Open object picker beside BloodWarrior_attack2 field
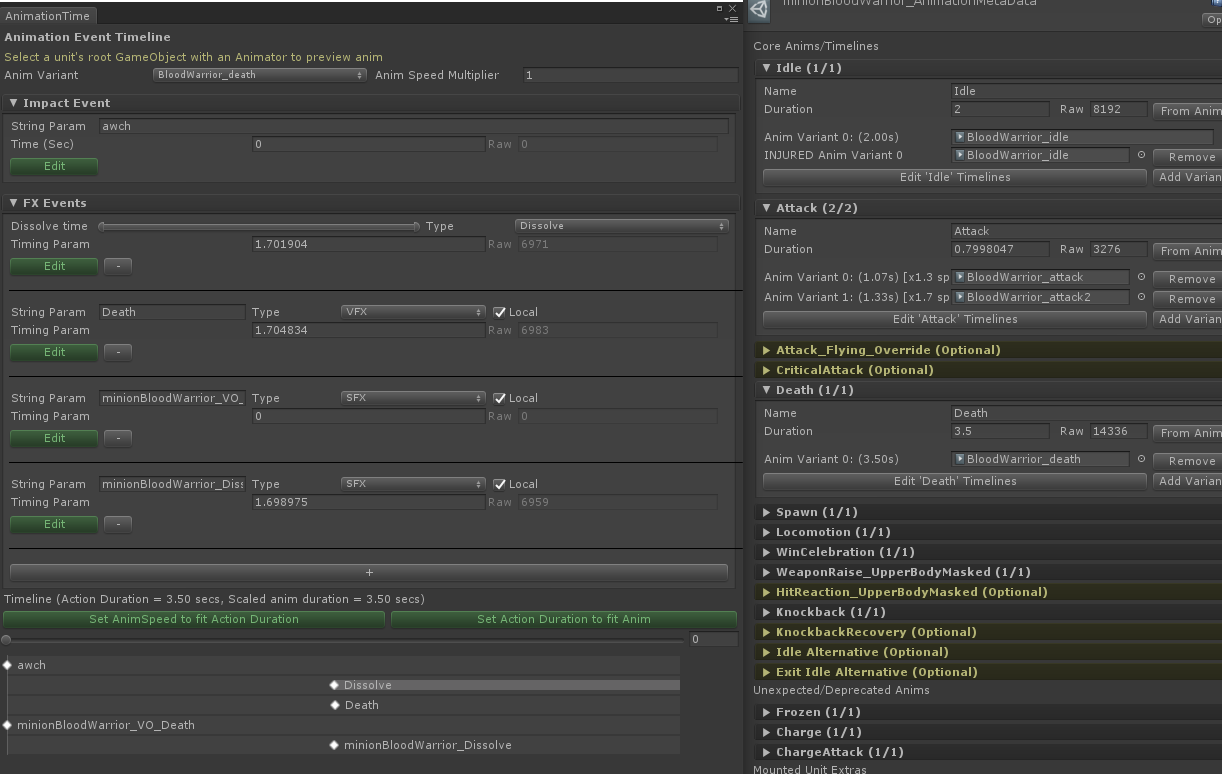Image resolution: width=1222 pixels, height=774 pixels. pyautogui.click(x=1141, y=297)
